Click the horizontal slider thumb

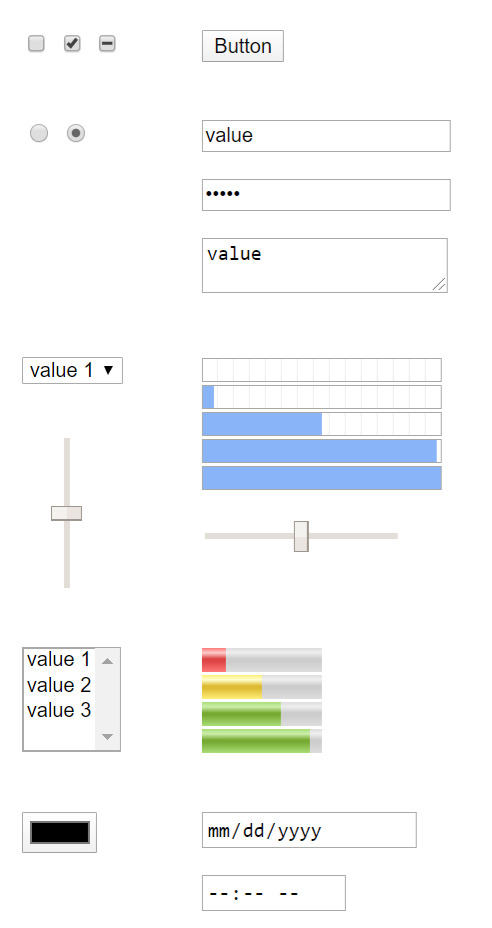coord(301,536)
